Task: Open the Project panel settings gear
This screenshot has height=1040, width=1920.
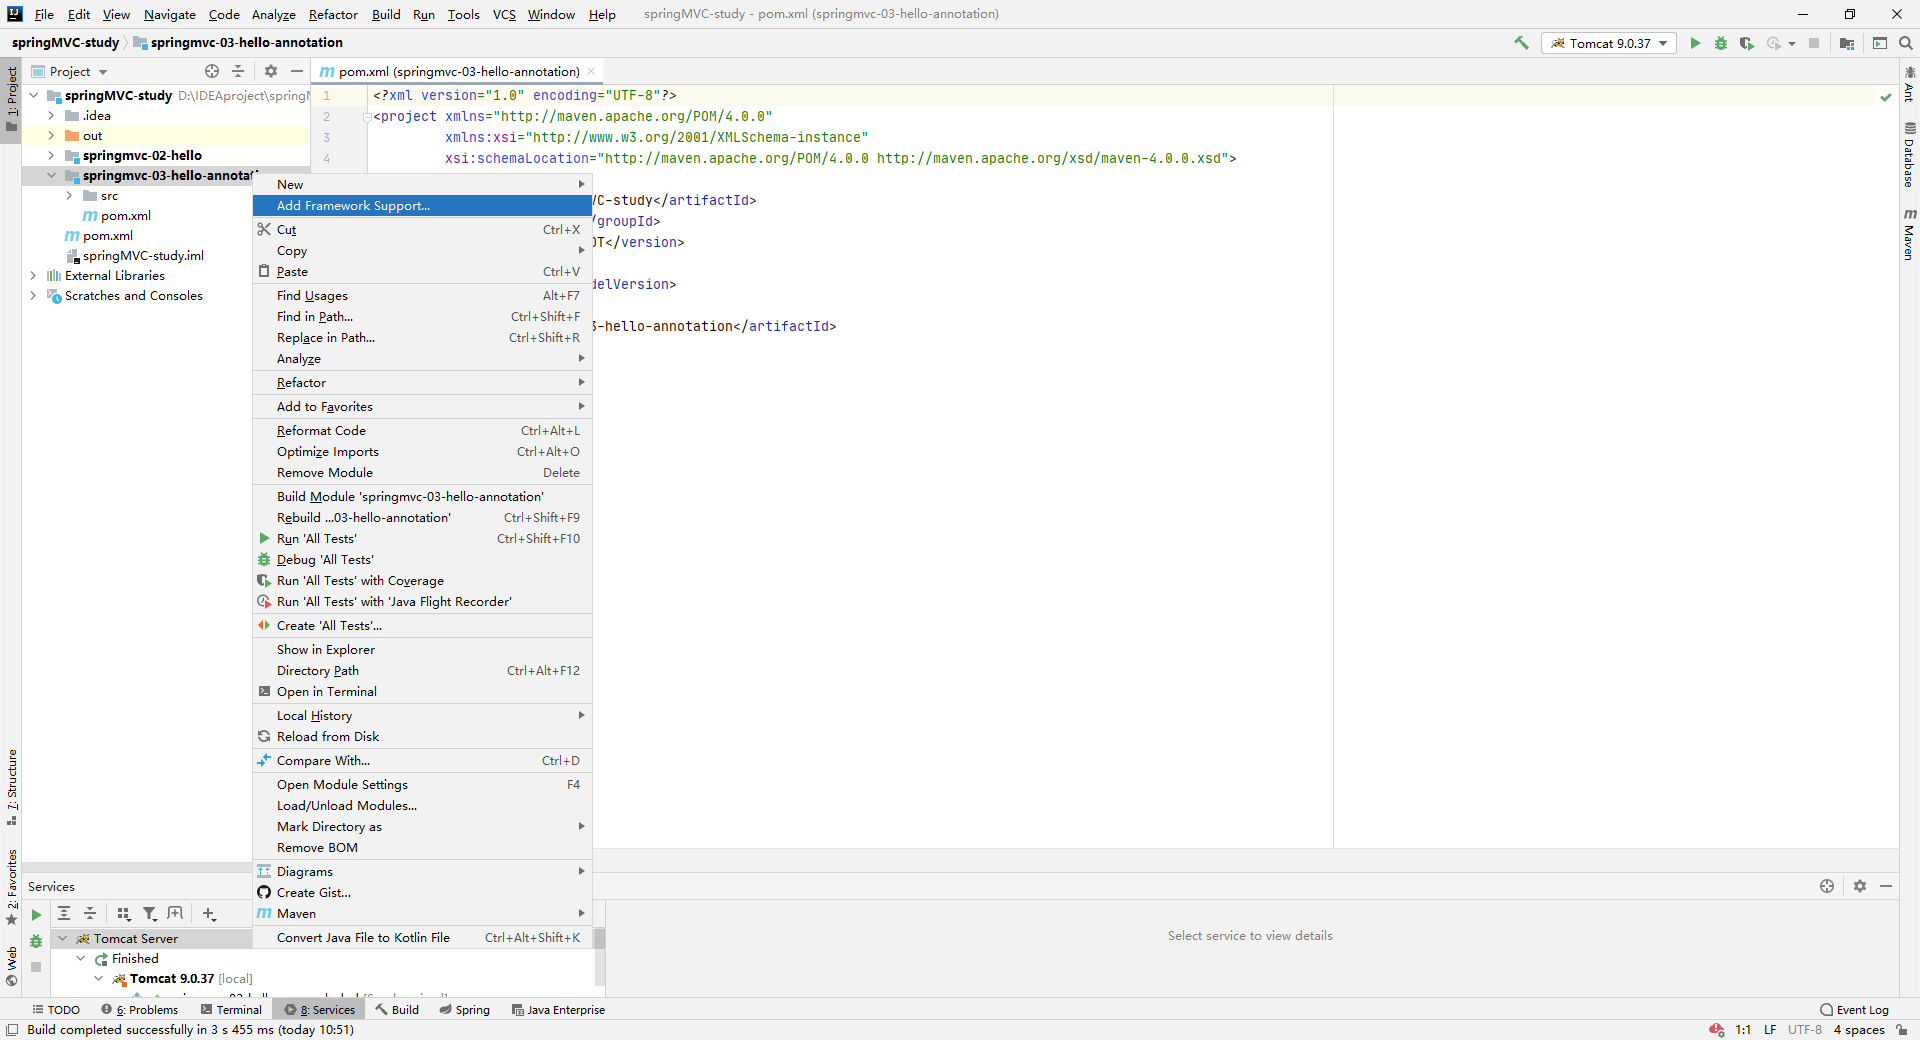Action: tap(271, 71)
